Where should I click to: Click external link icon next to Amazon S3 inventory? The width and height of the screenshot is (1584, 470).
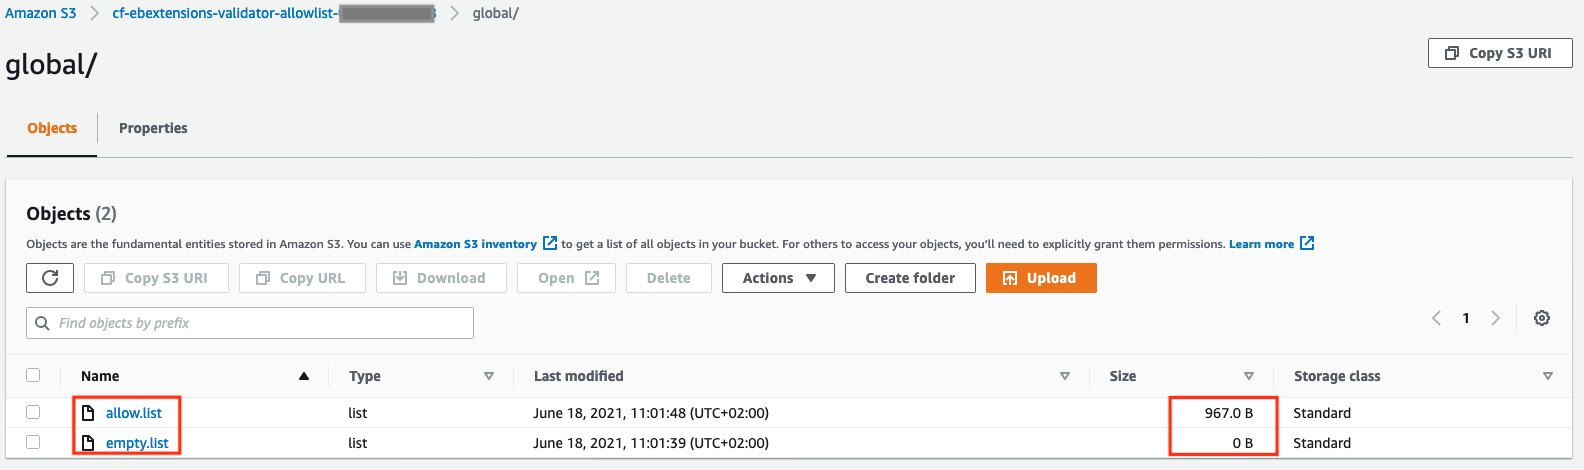(x=549, y=243)
